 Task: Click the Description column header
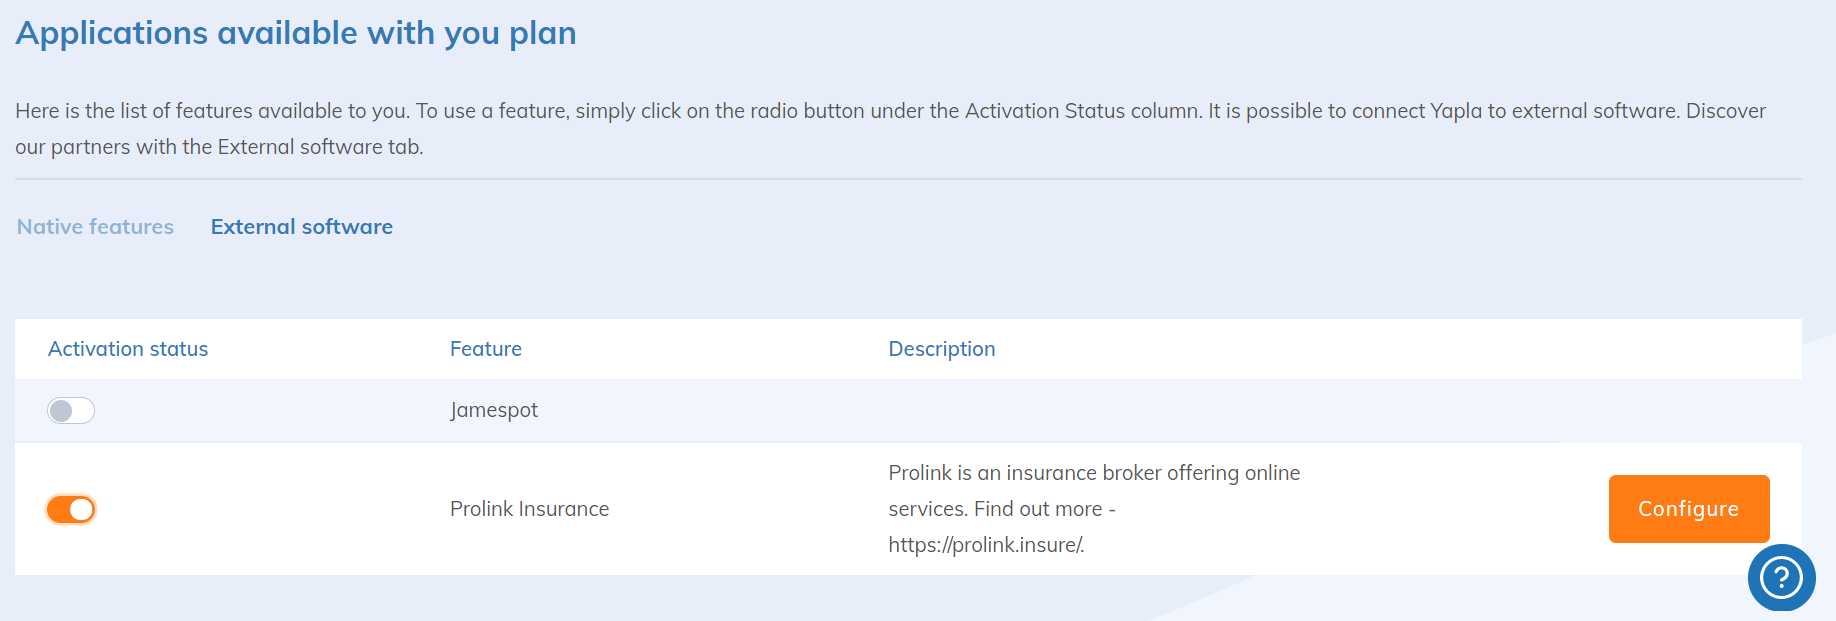pos(941,349)
